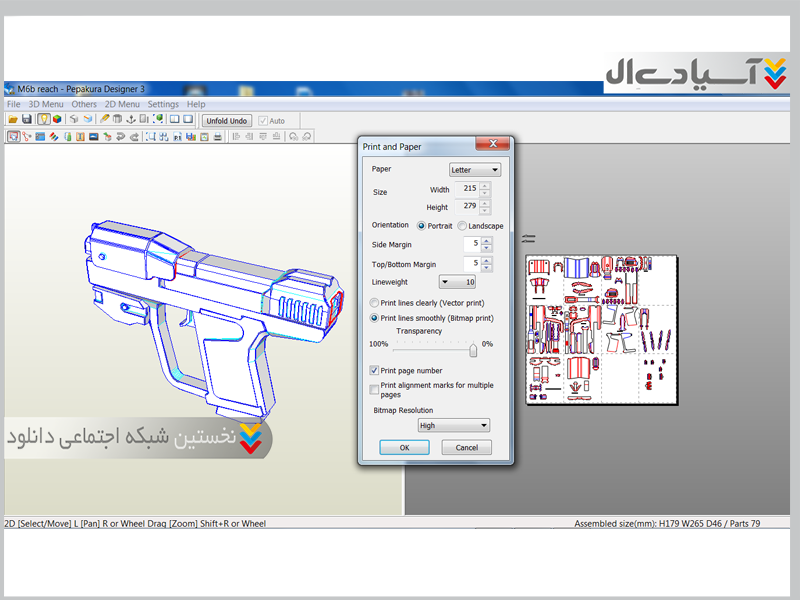Screen dimensions: 800x600
Task: Click the pencil edit icon in toolbar
Action: [x=105, y=120]
